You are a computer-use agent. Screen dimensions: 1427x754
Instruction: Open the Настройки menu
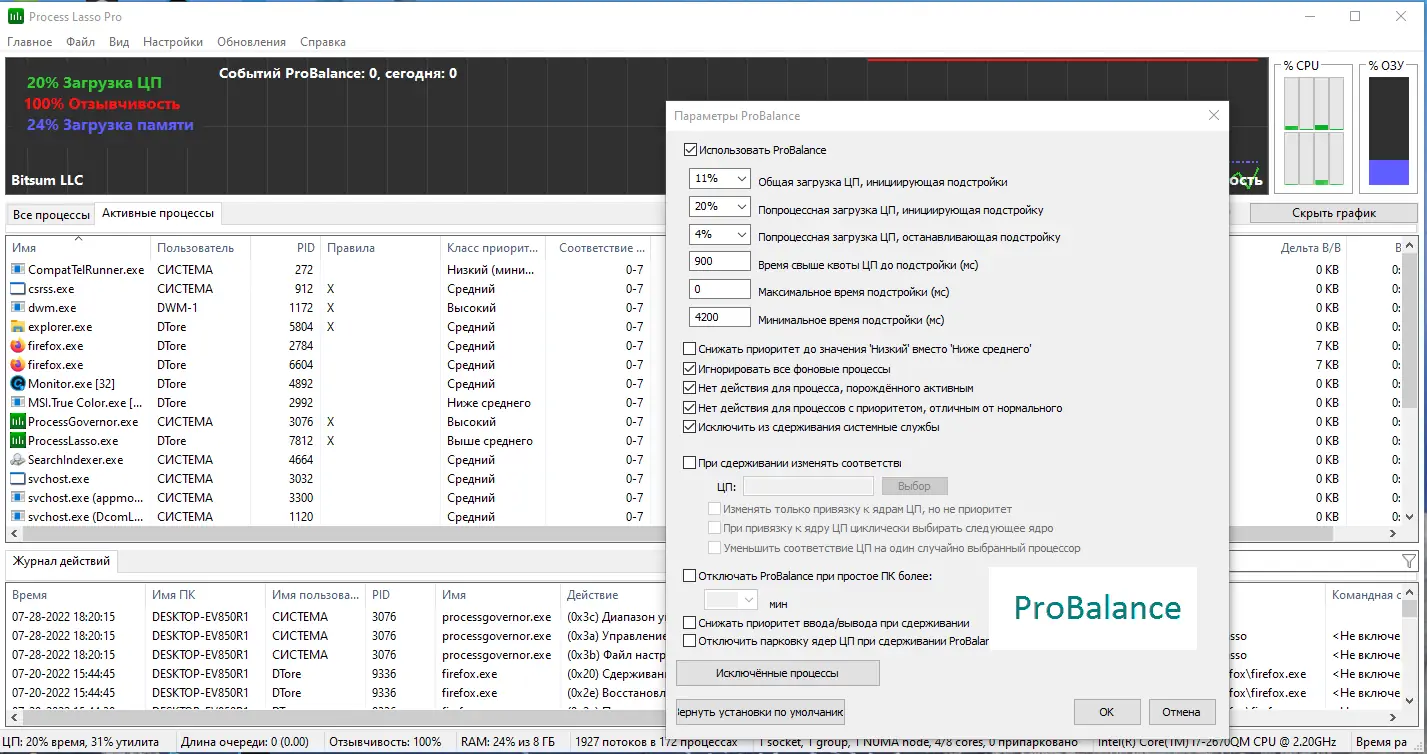point(173,42)
